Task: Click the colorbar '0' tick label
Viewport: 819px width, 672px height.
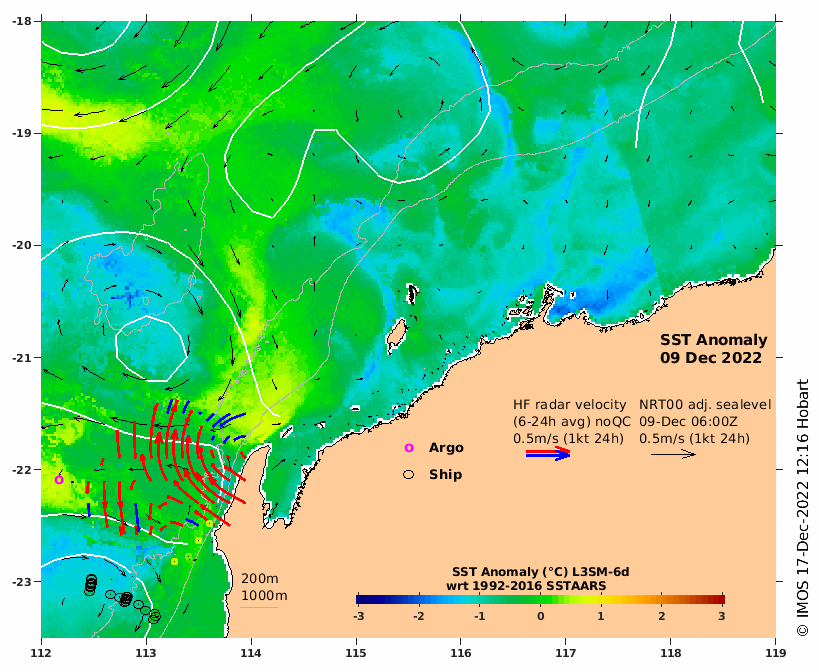Action: (541, 616)
